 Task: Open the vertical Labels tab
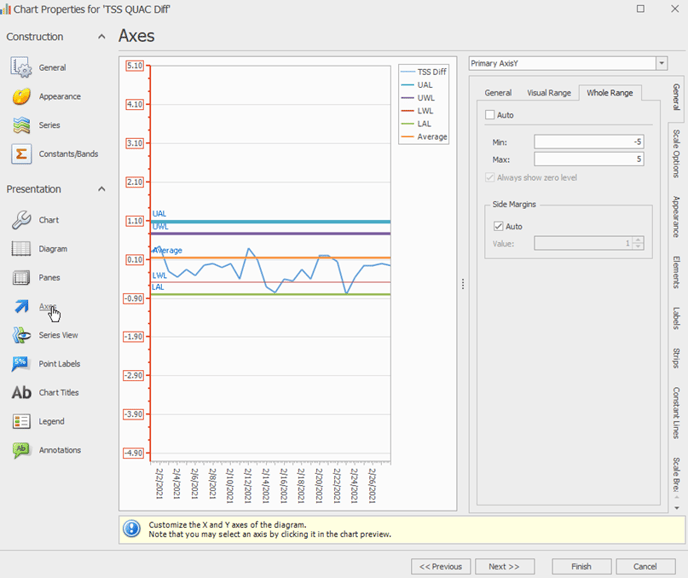point(676,318)
